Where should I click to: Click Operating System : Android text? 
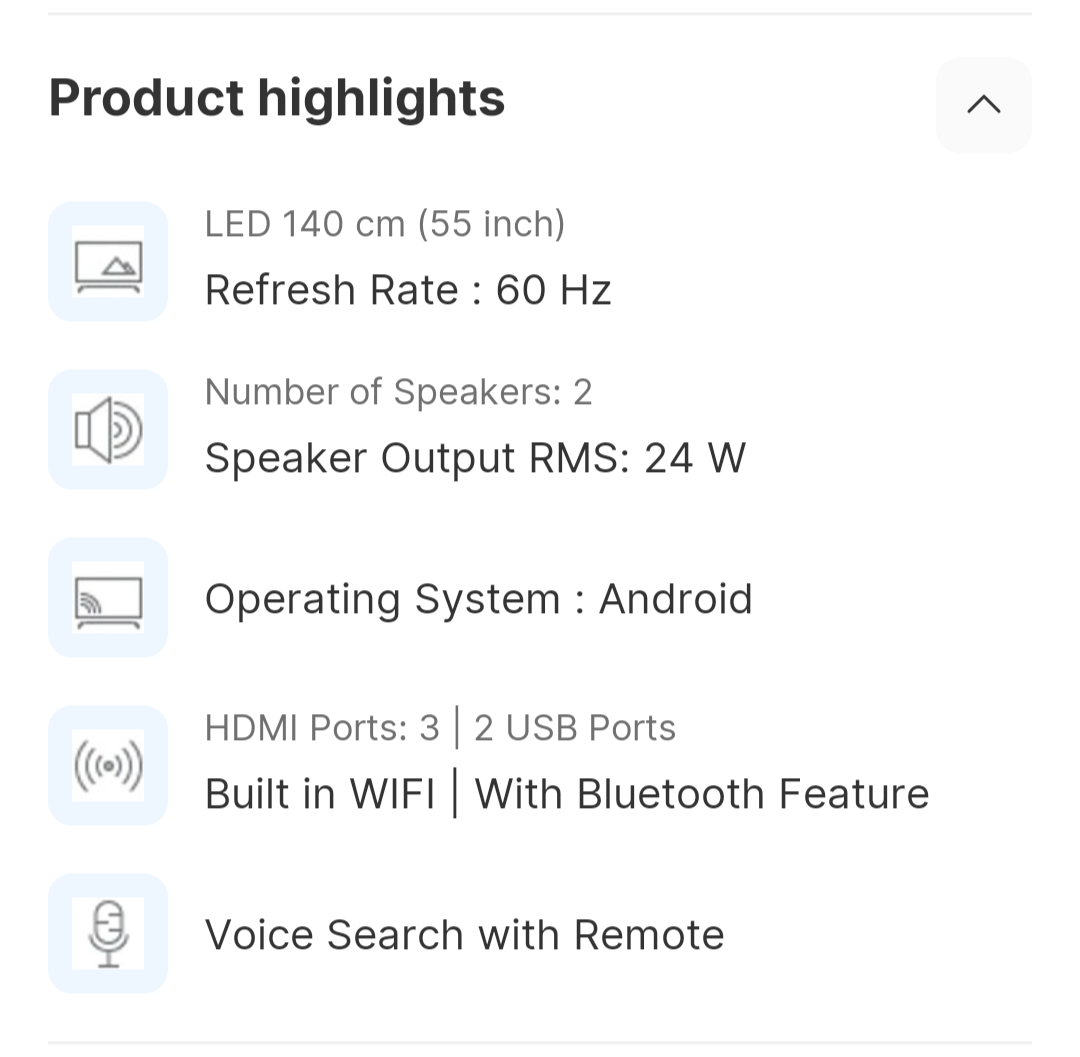click(x=478, y=599)
